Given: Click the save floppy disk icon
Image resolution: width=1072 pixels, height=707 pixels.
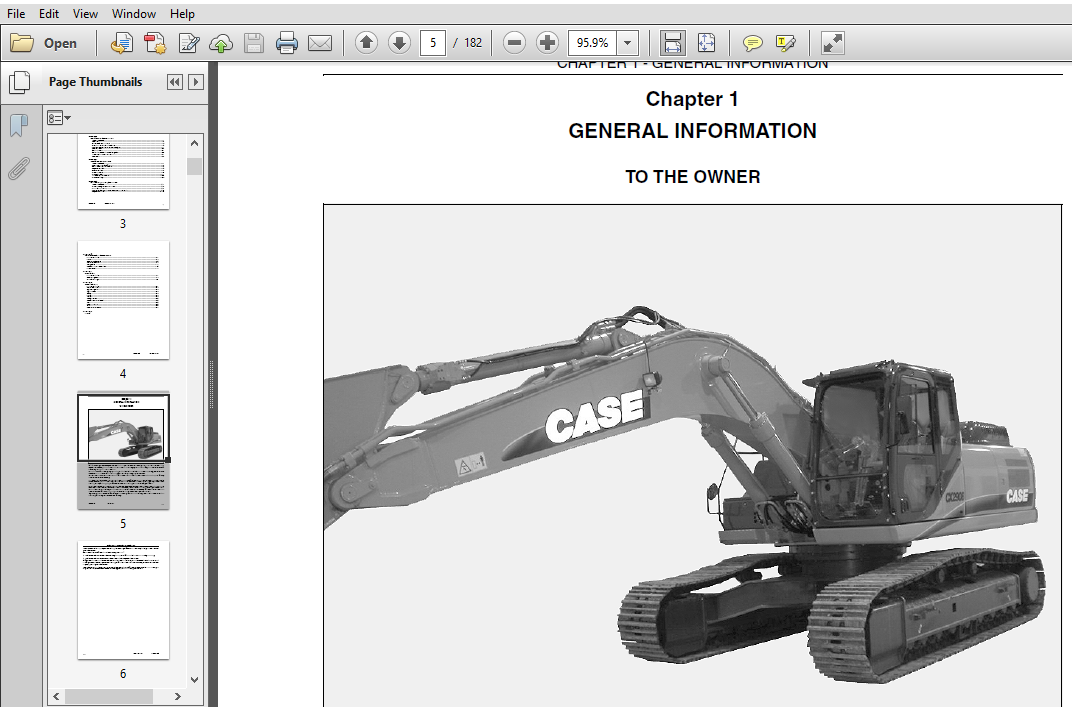Looking at the screenshot, I should click(x=254, y=43).
